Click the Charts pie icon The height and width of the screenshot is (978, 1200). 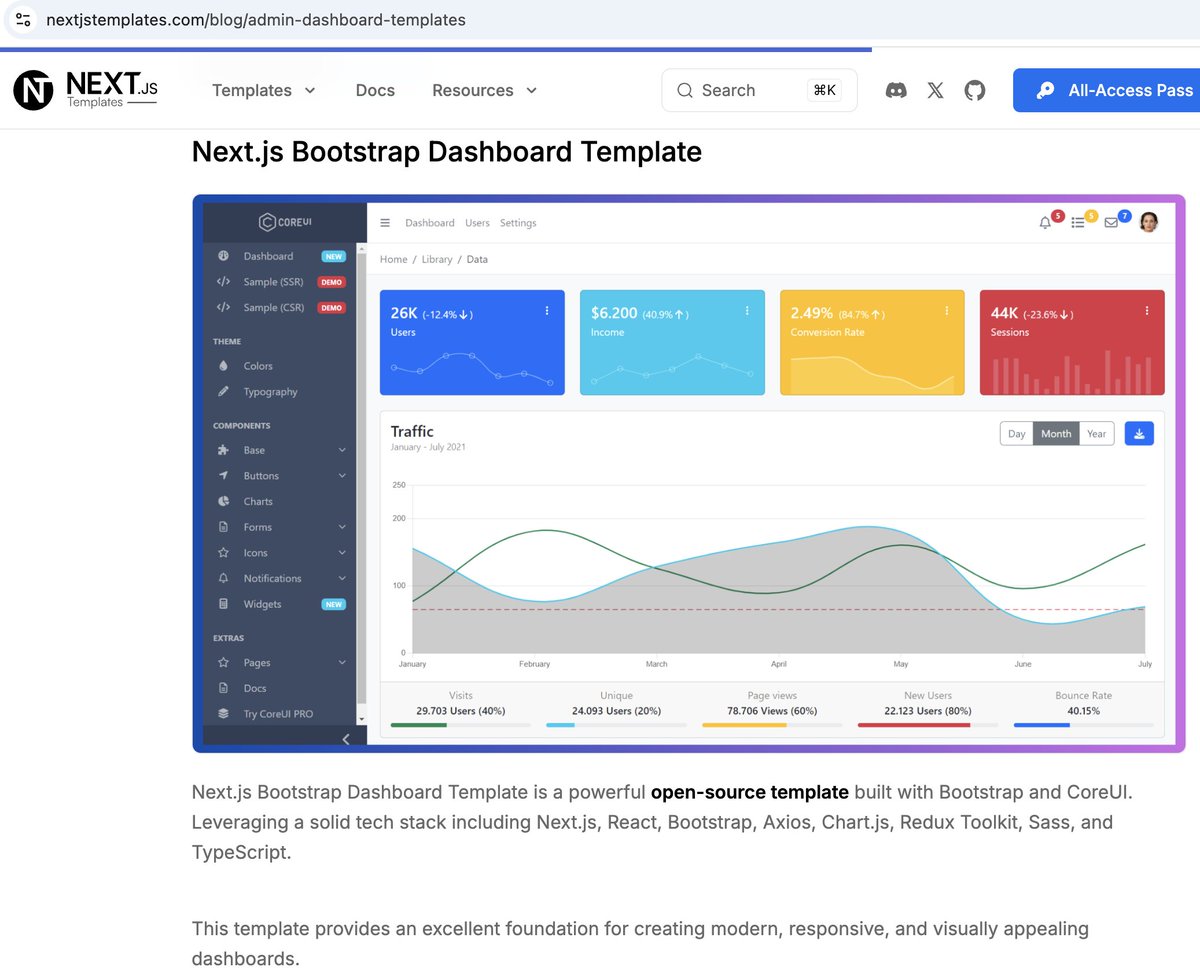click(x=223, y=501)
